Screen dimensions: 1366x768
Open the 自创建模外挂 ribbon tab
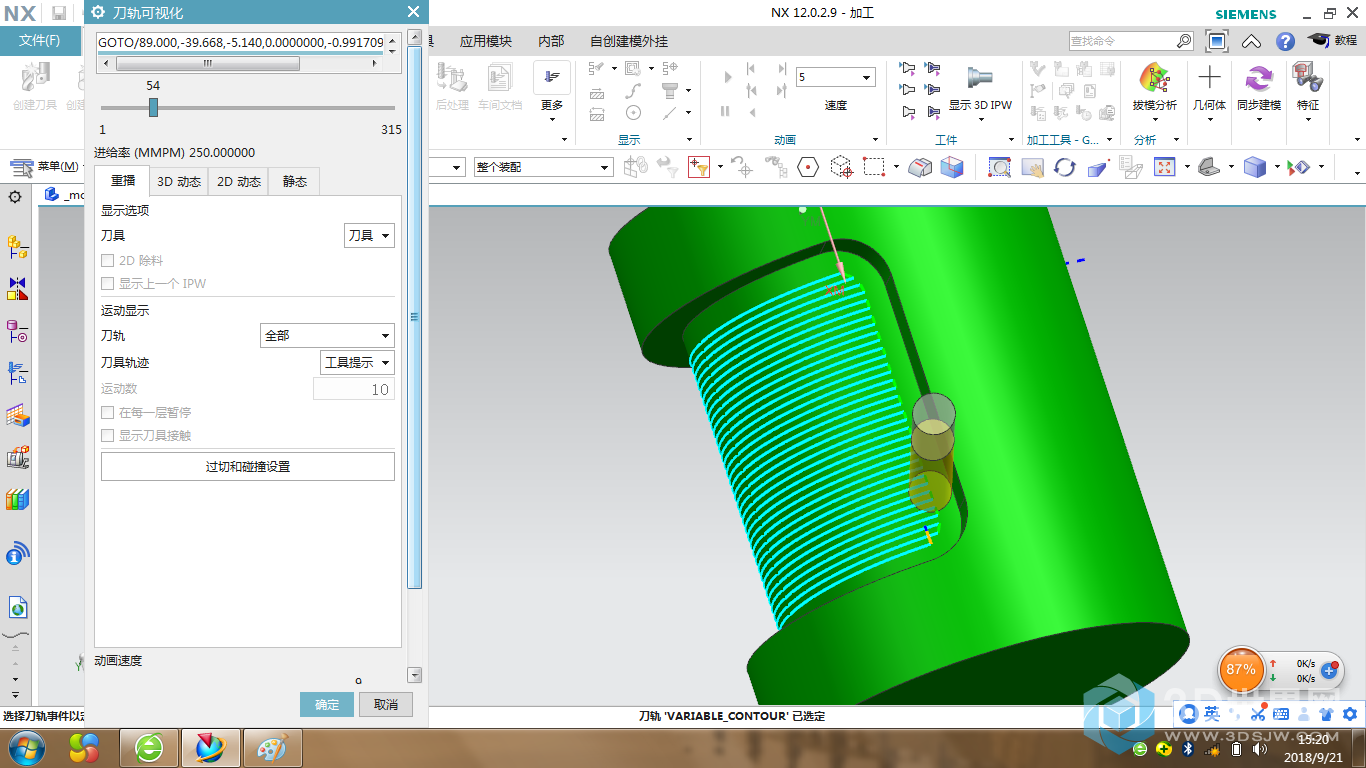pos(629,41)
